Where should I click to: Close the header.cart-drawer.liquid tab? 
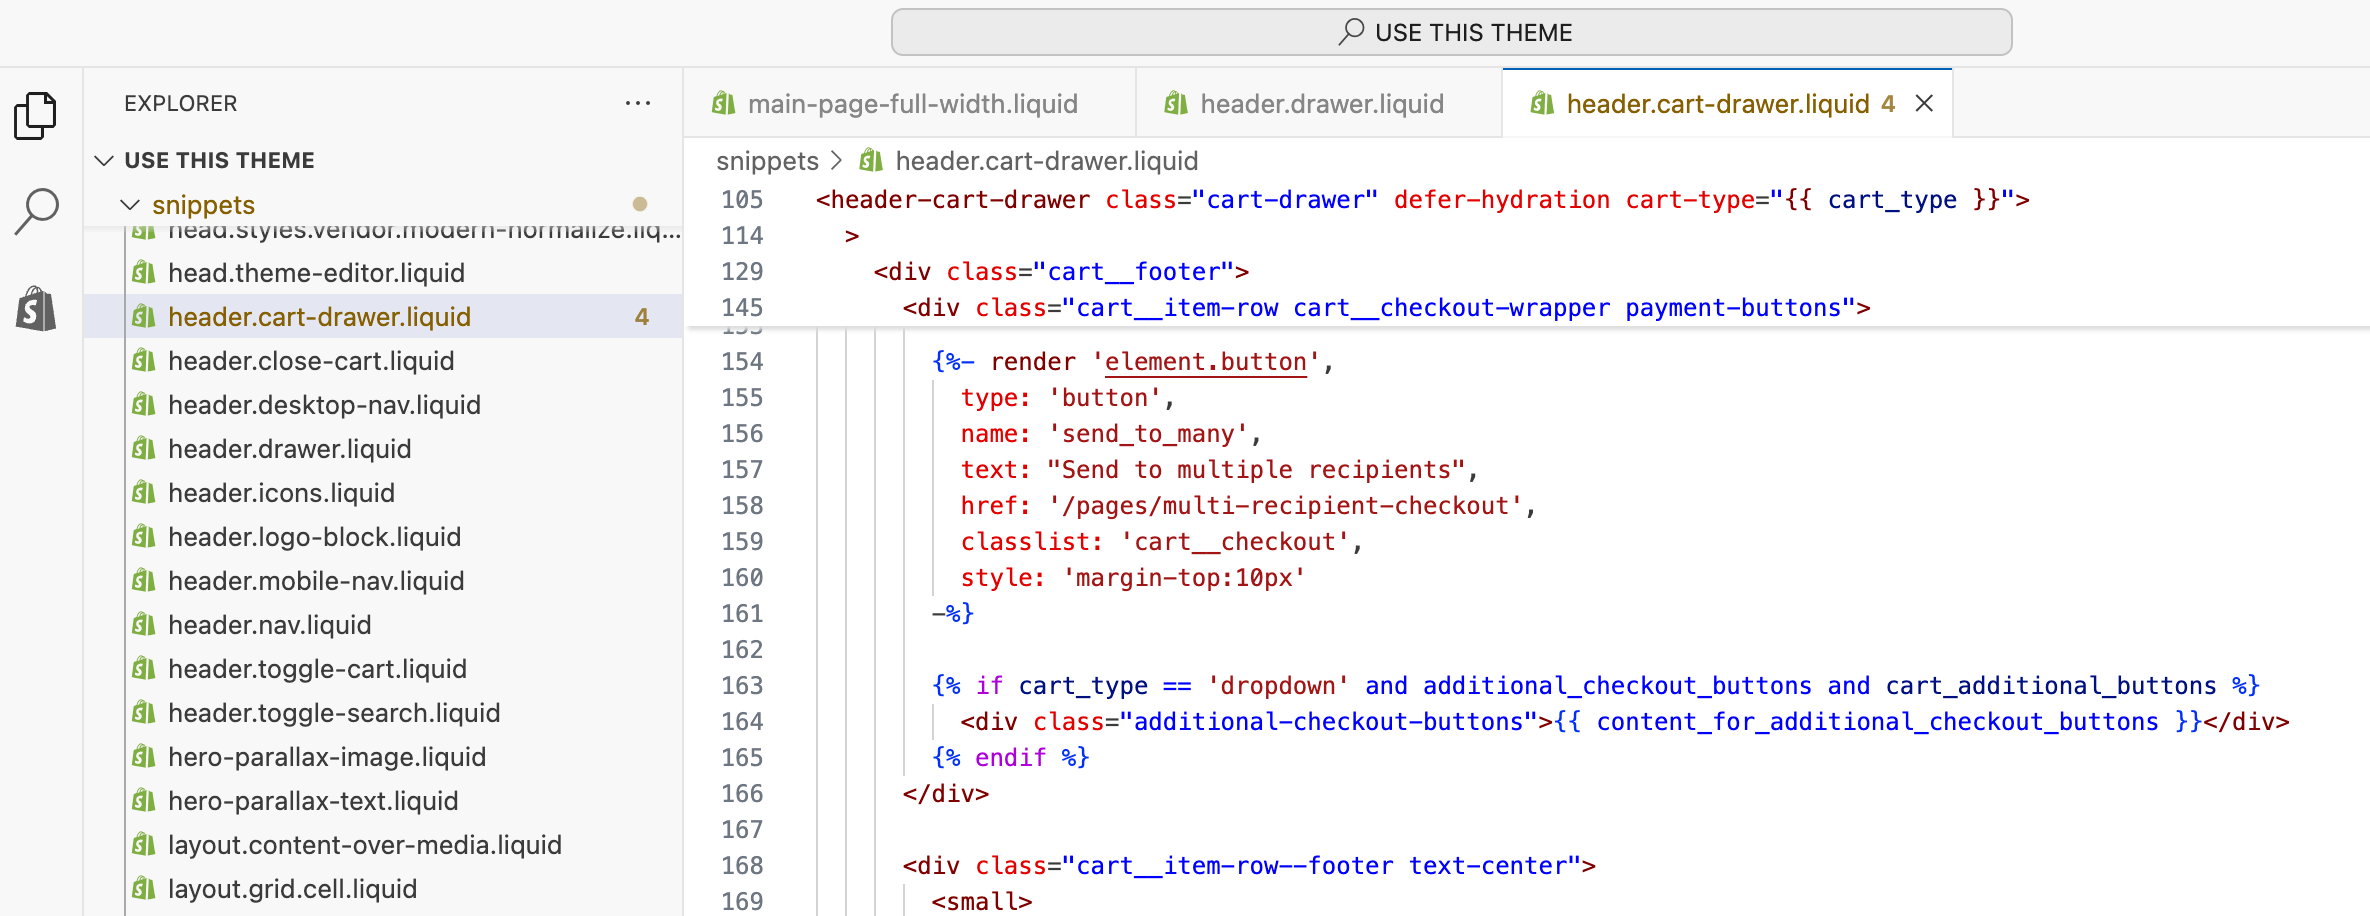[1924, 103]
